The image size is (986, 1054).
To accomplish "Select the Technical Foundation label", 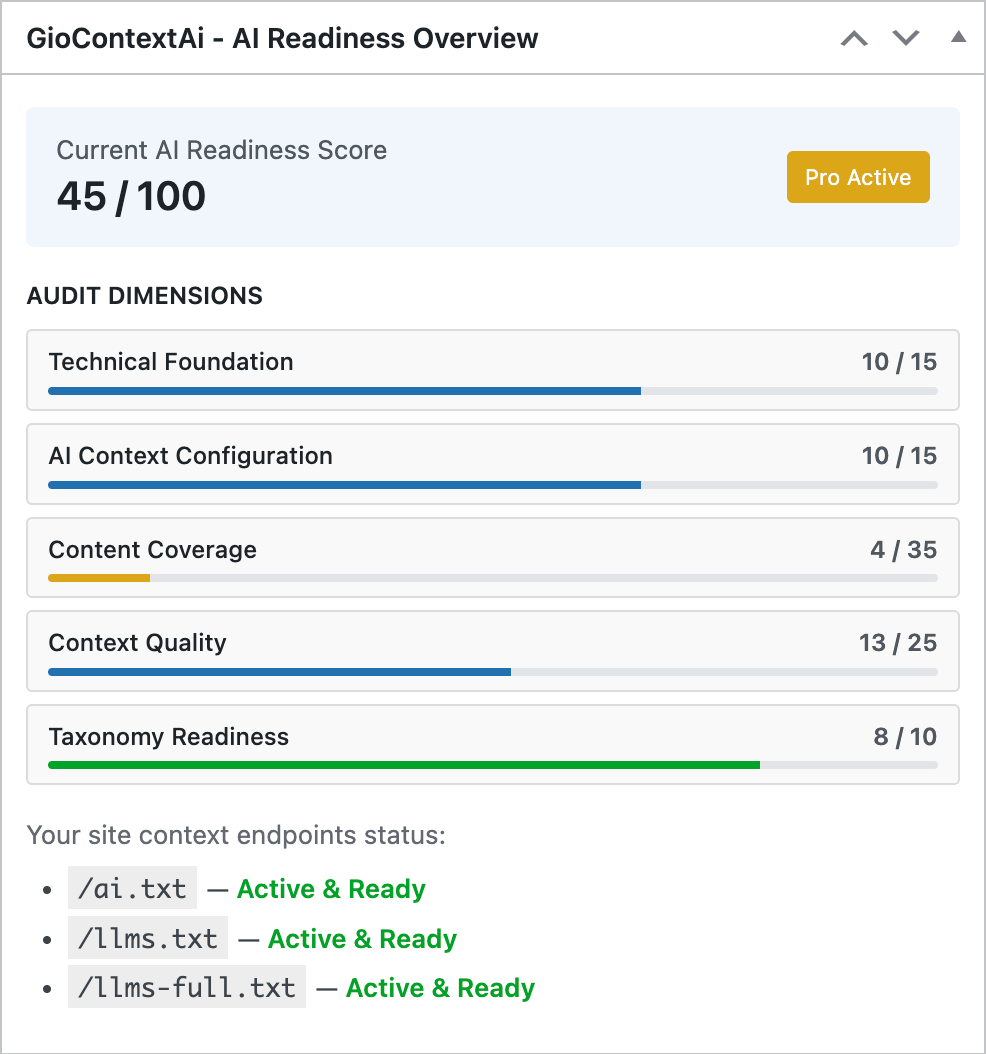I will (171, 362).
